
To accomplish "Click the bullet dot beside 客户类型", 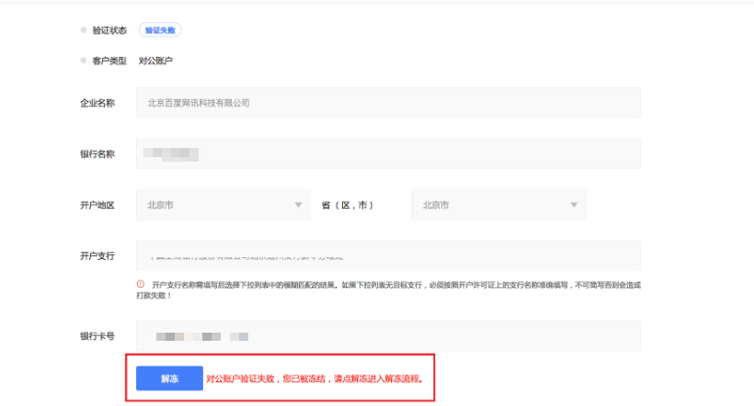I will pyautogui.click(x=85, y=60).
